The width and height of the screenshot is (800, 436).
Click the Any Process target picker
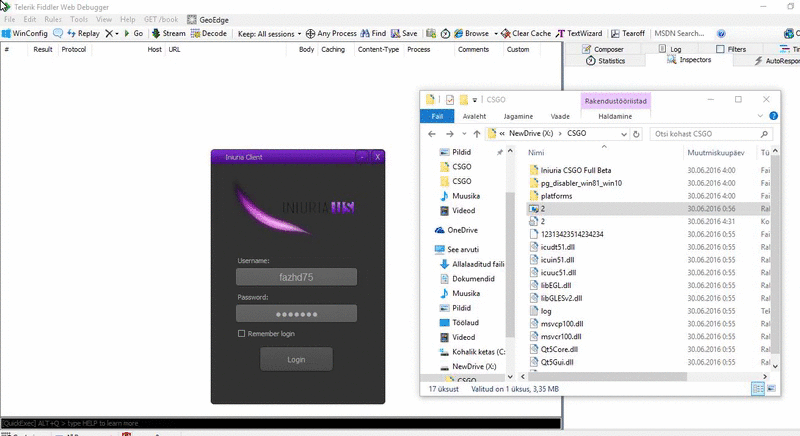click(x=331, y=33)
